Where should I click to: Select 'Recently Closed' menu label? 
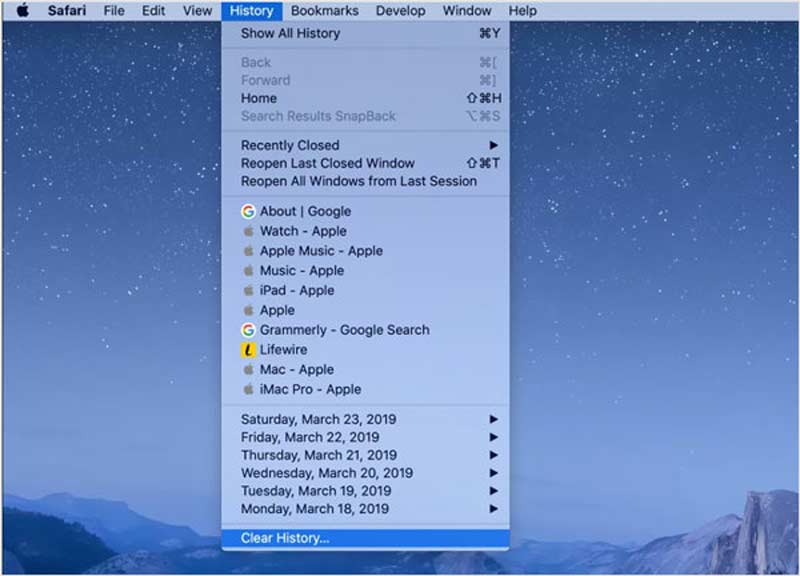[x=290, y=145]
